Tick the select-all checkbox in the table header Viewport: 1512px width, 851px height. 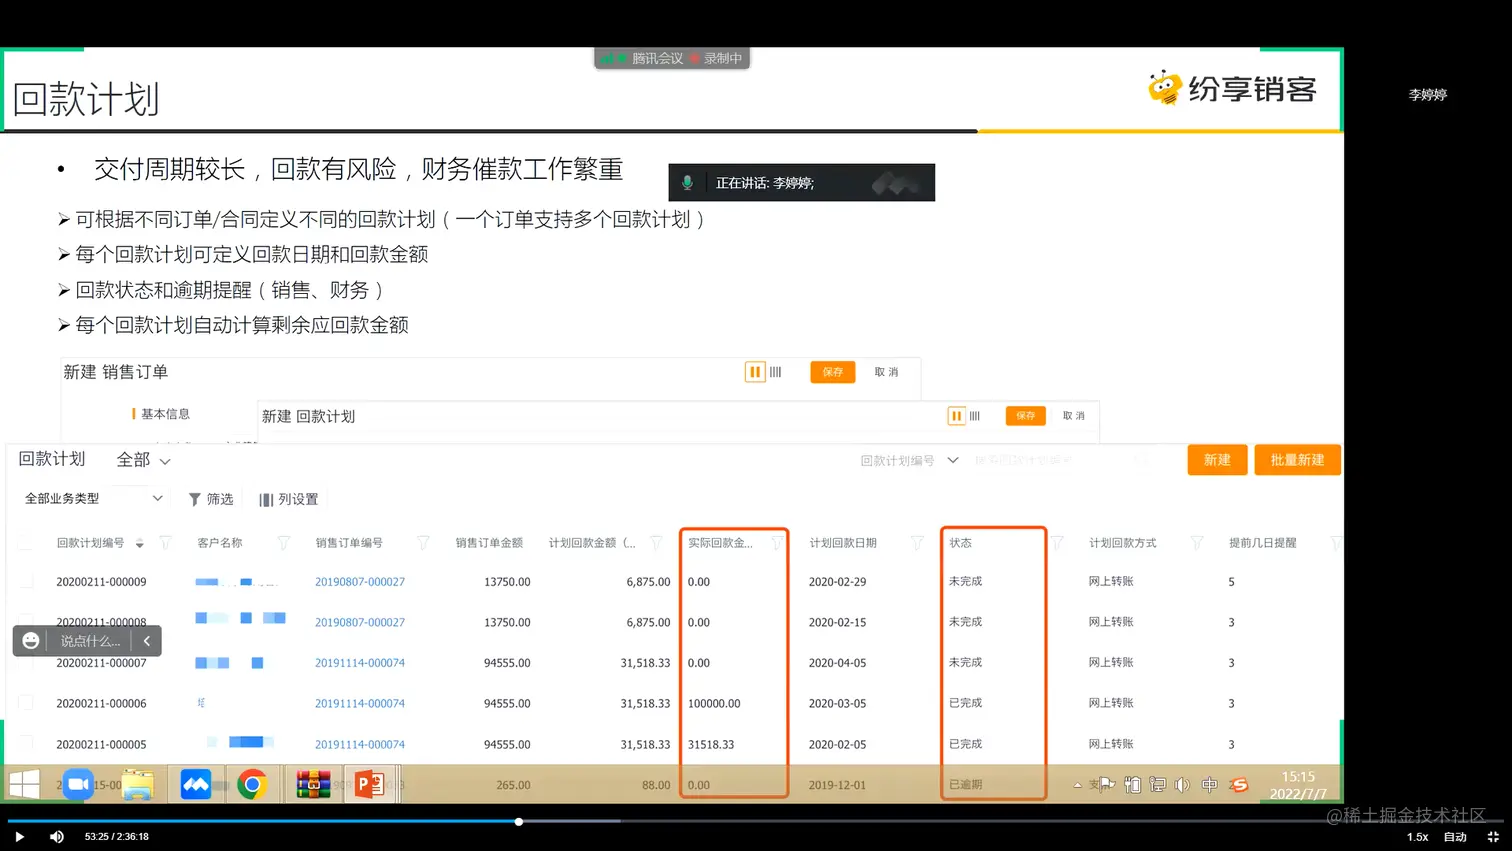[x=26, y=543]
